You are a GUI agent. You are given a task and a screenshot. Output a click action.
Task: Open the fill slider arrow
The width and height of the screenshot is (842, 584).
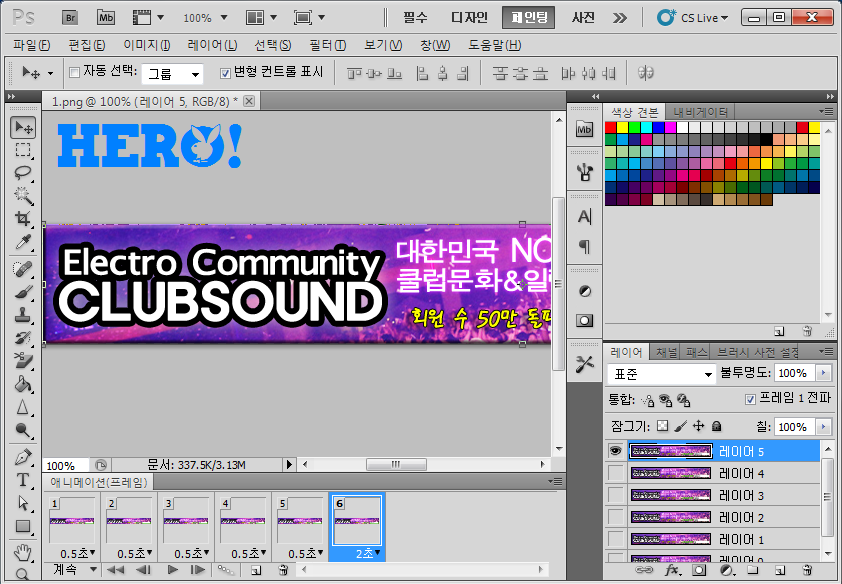click(x=823, y=427)
